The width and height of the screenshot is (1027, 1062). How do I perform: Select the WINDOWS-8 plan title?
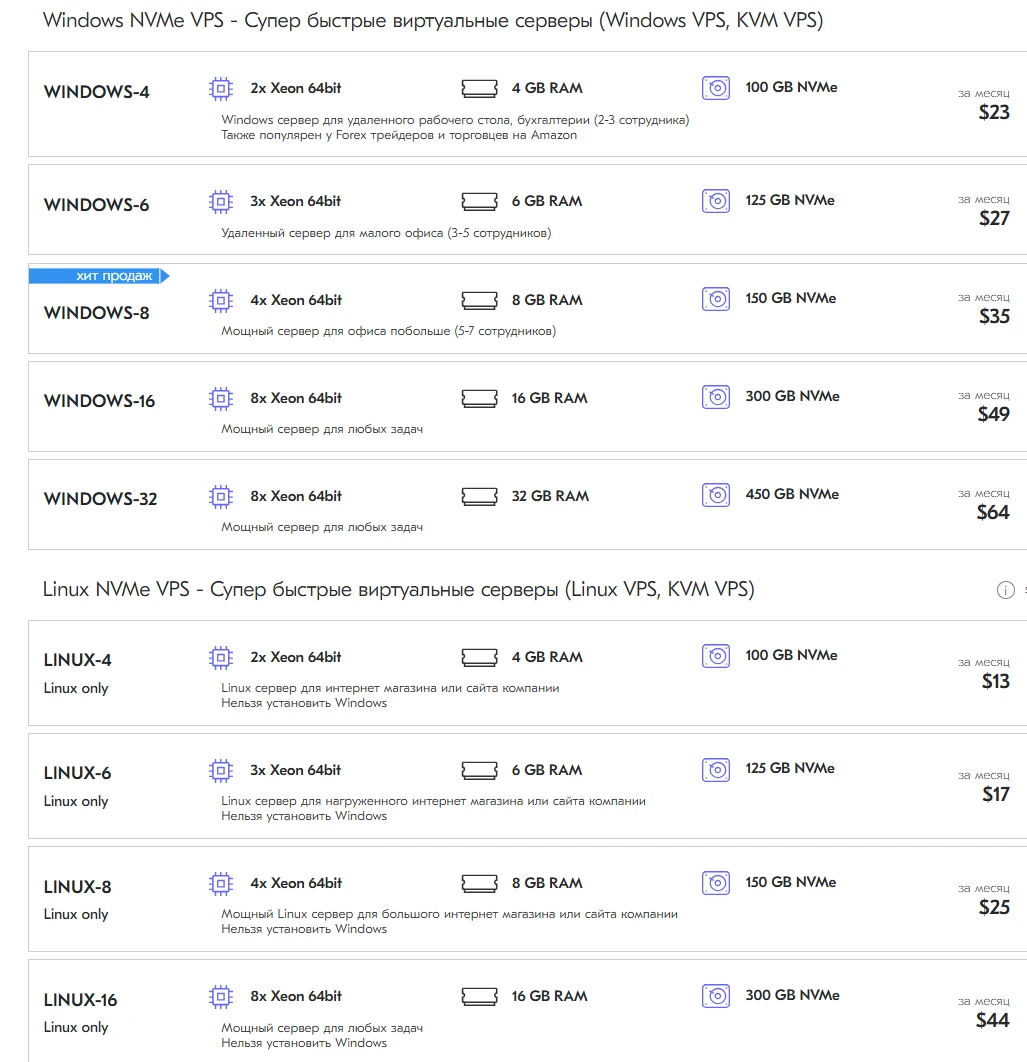[x=97, y=313]
